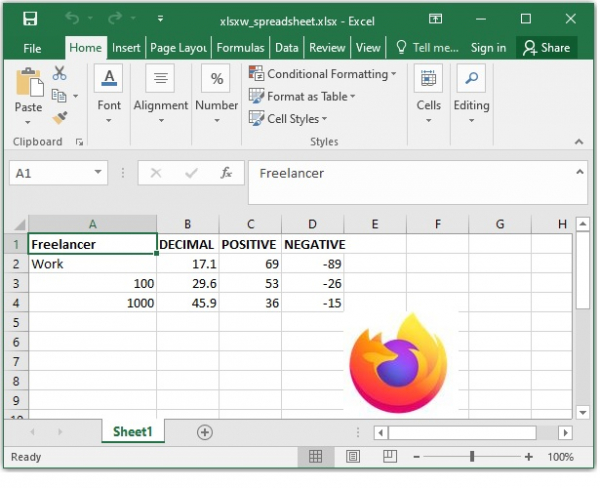Click the horizontal scrollbar right arrow
Image resolution: width=600 pixels, height=488 pixels.
pos(565,433)
